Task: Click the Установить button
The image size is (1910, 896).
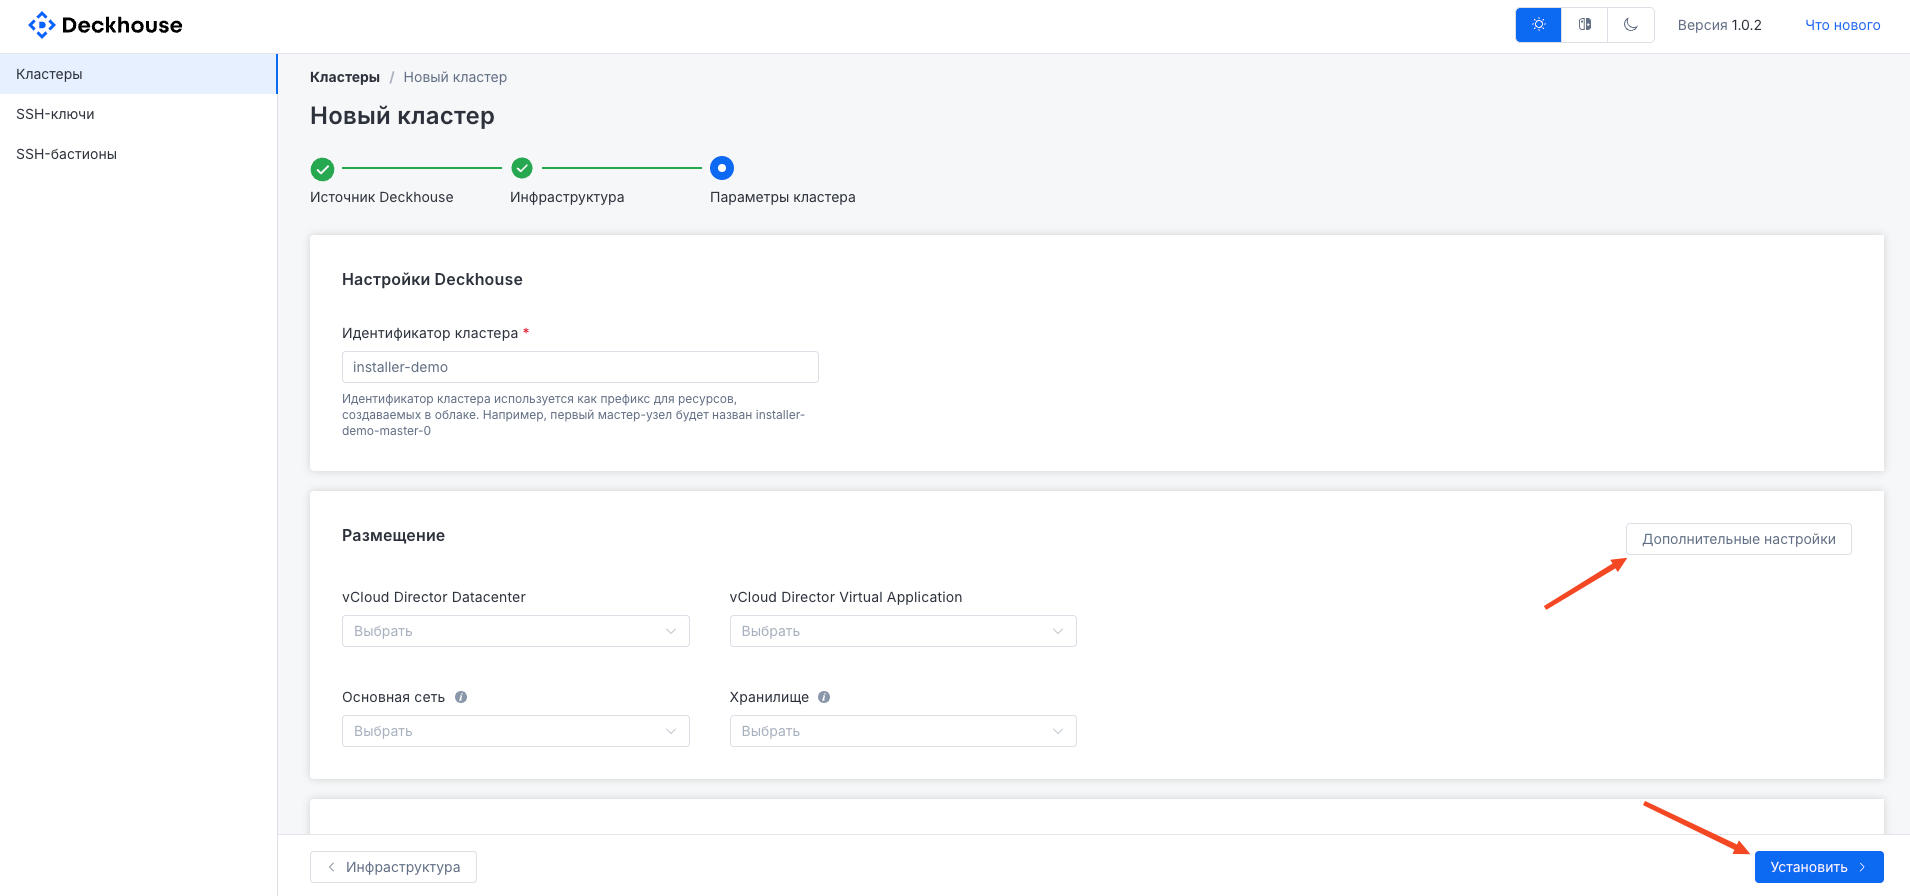Action: click(x=1819, y=867)
